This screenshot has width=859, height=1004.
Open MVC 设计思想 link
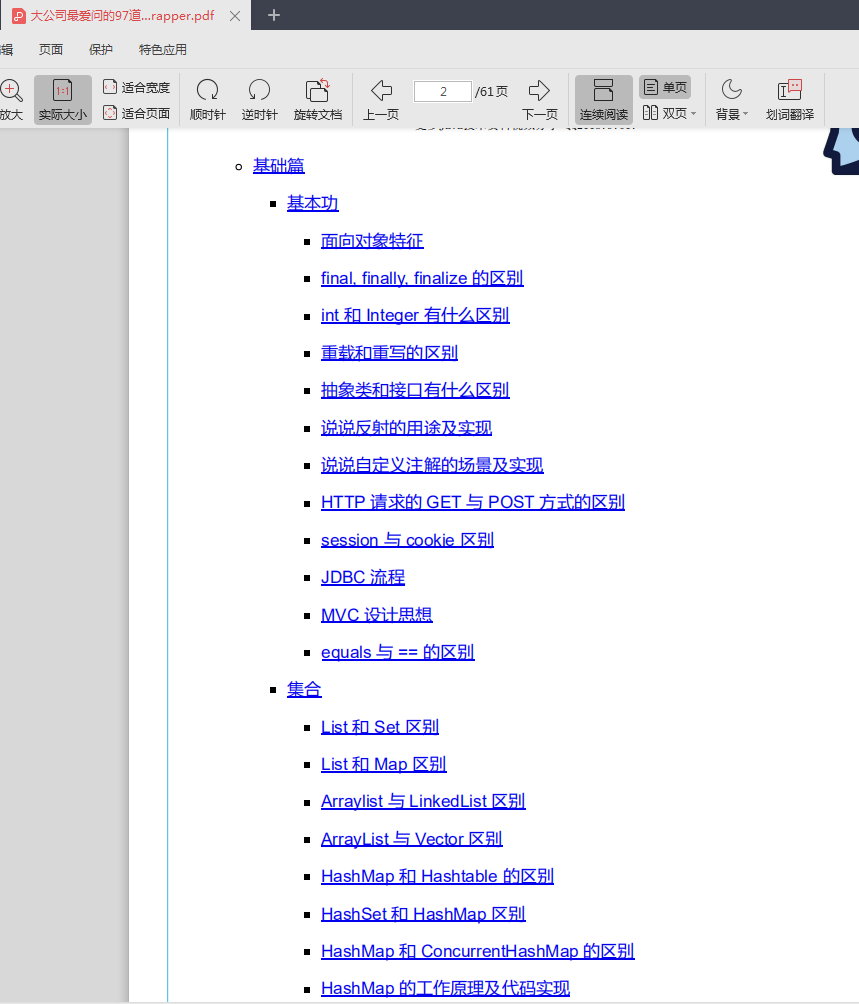click(376, 615)
